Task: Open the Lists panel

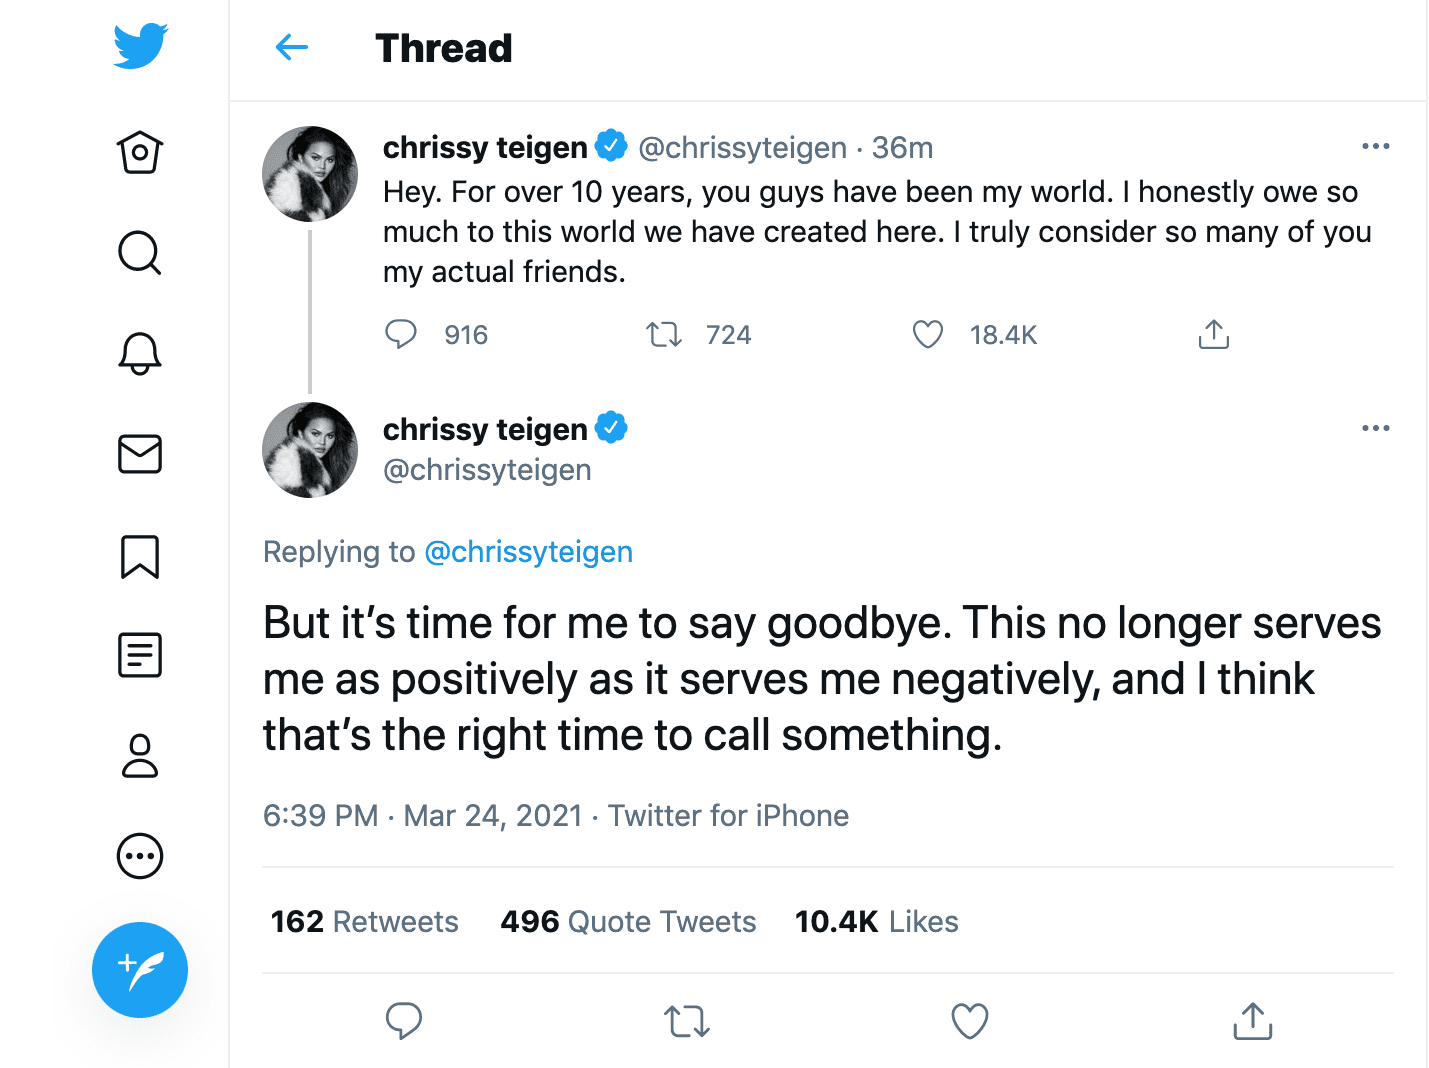Action: point(139,655)
